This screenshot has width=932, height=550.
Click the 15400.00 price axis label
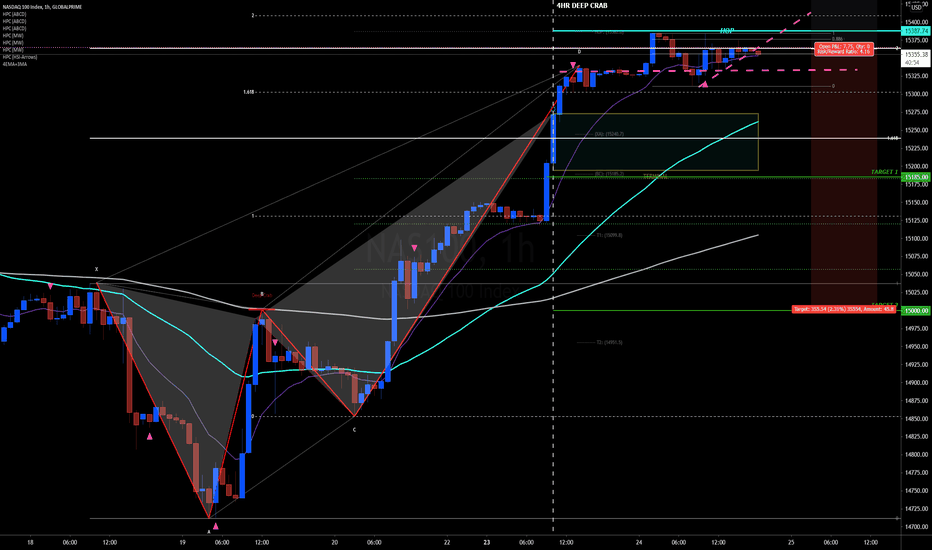click(x=916, y=21)
